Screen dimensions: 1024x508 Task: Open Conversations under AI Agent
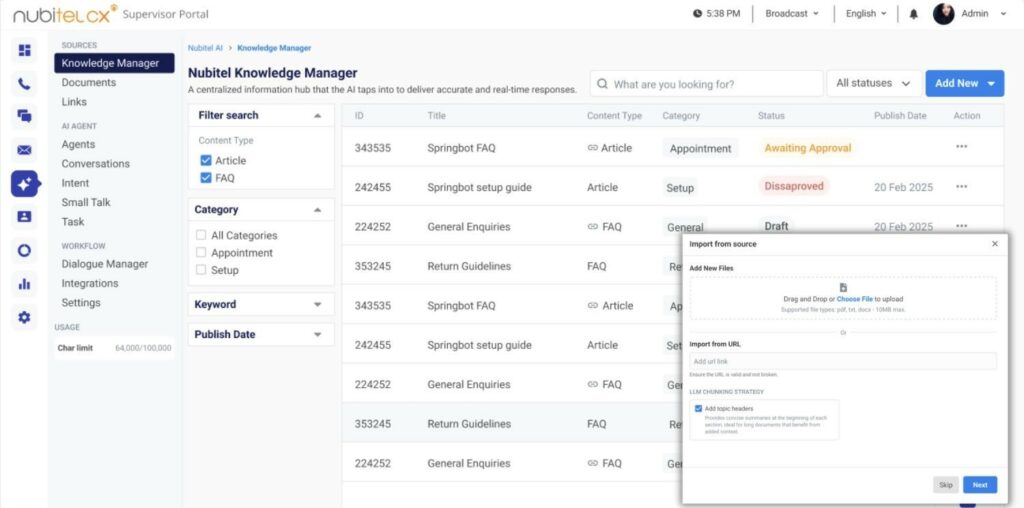(95, 164)
